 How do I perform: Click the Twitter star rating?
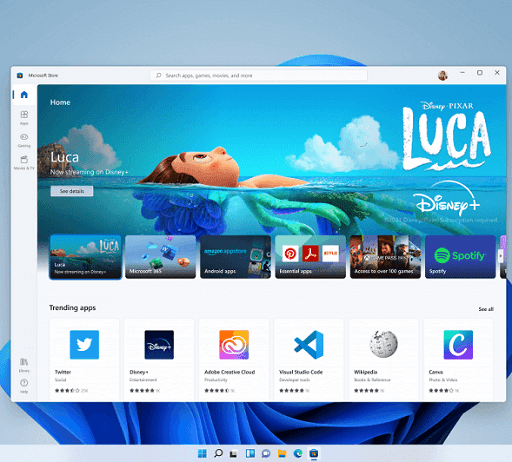[x=67, y=390]
